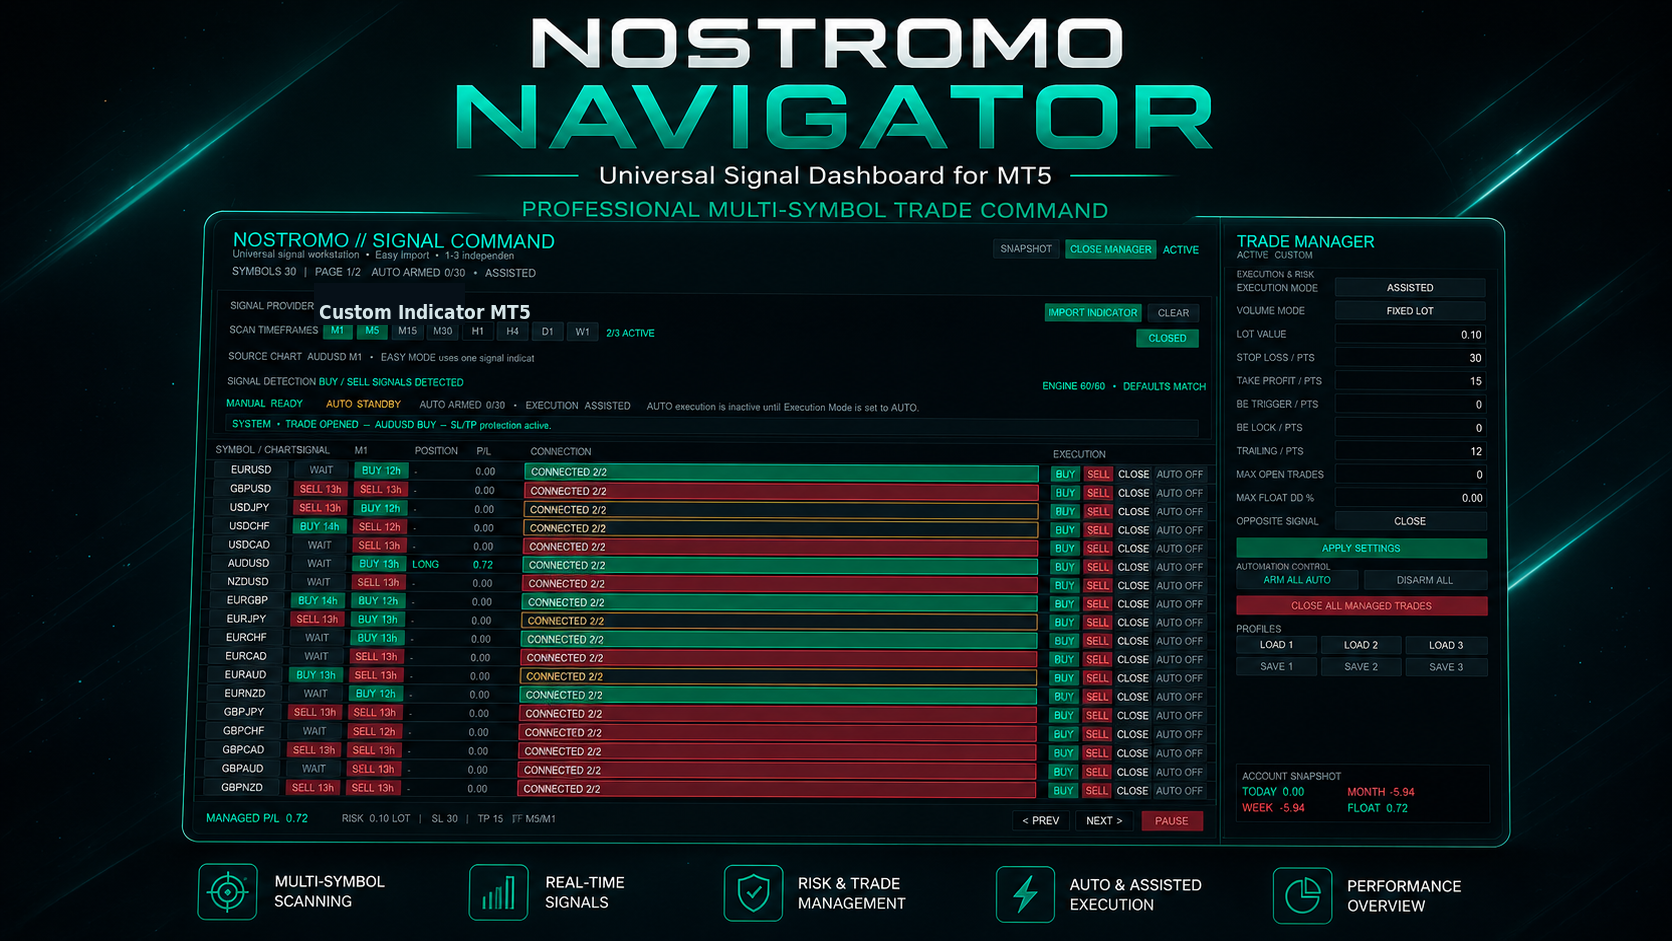
Task: Click the CLOSED status button
Action: (x=1167, y=338)
